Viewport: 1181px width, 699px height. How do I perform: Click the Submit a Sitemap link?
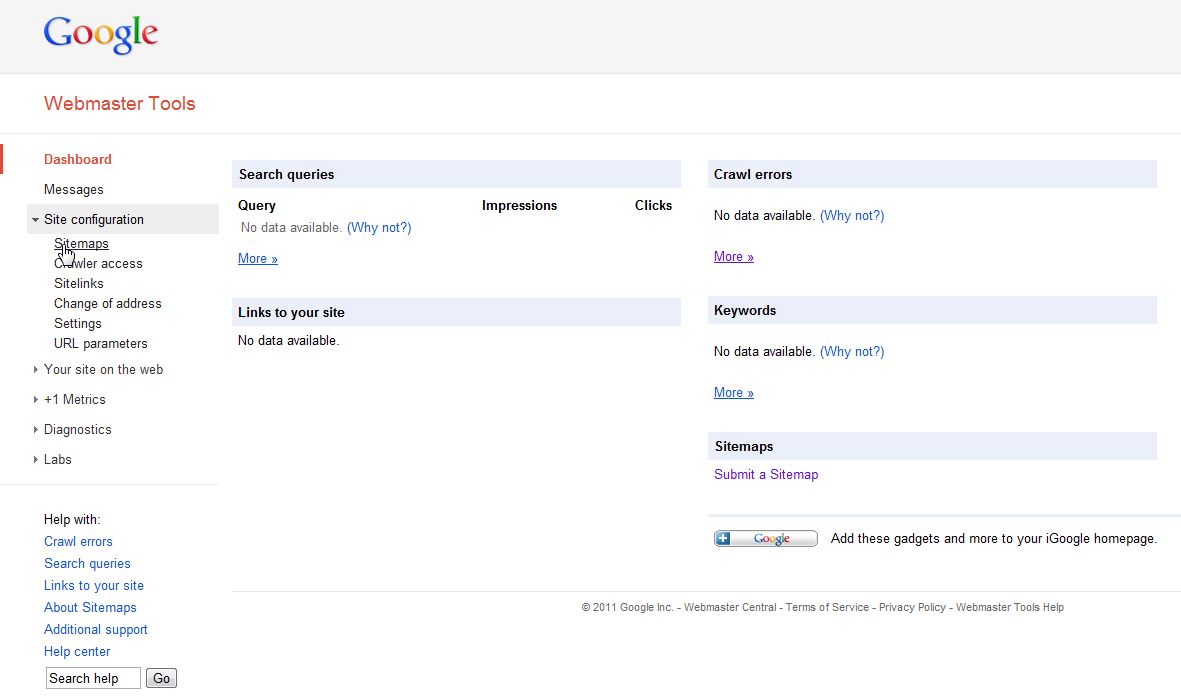tap(765, 475)
